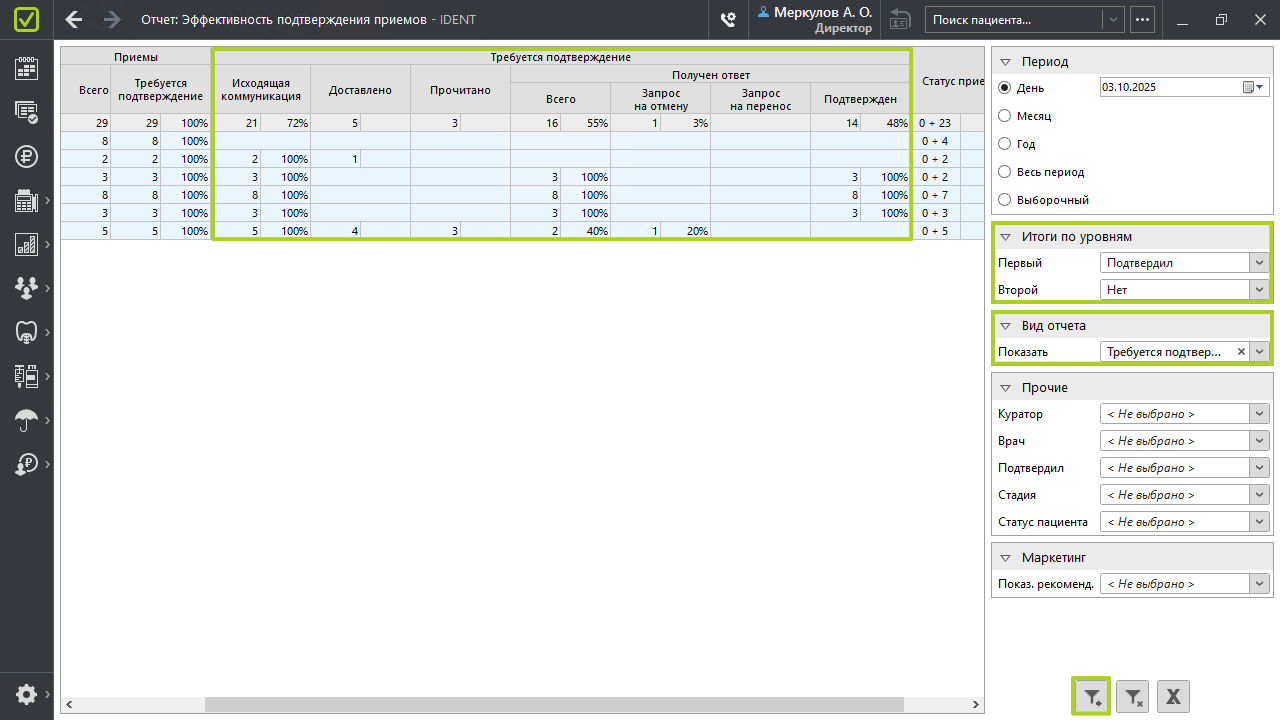This screenshot has height=720, width=1280.
Task: Click the horizontal scrollbar under the table
Action: 553,704
